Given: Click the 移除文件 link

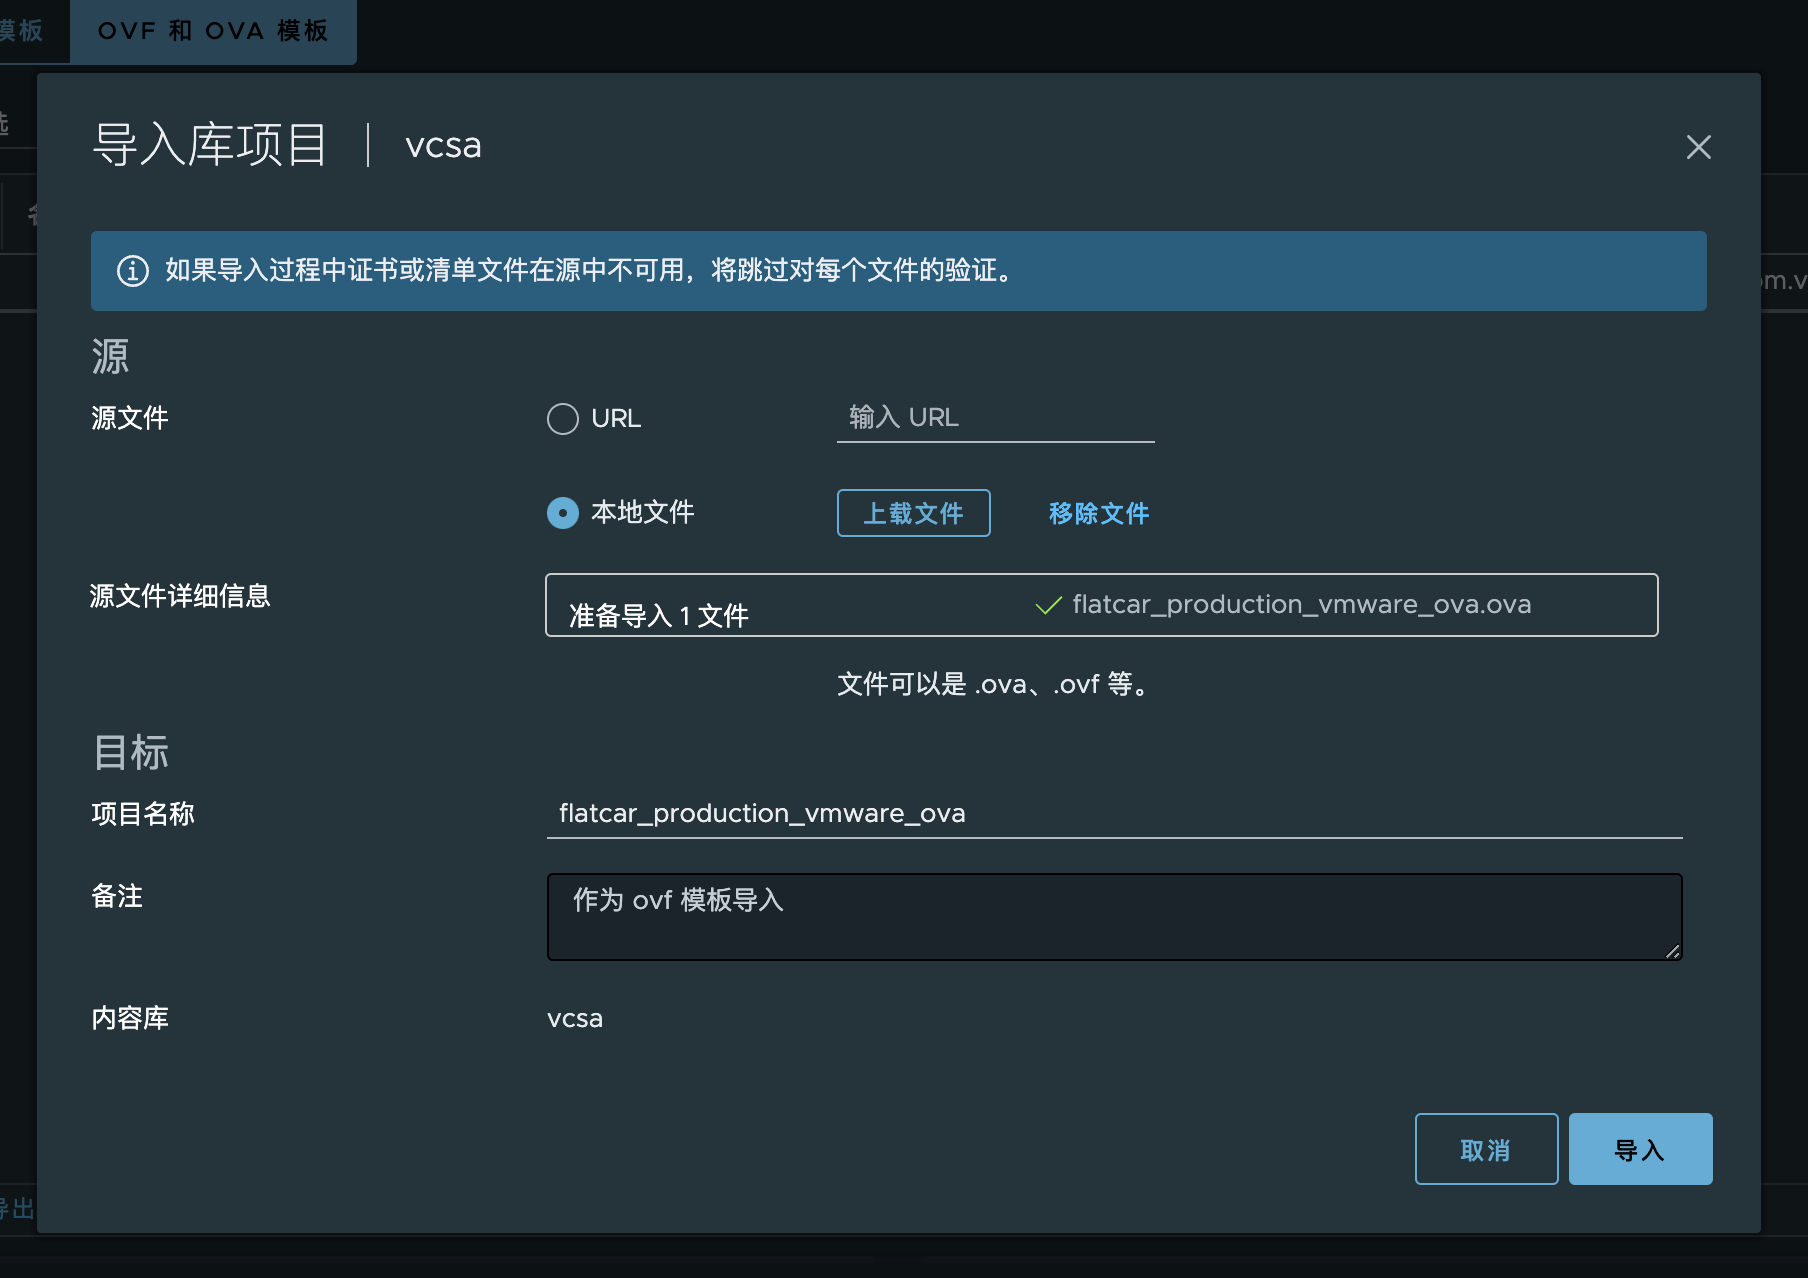Looking at the screenshot, I should click(x=1098, y=513).
